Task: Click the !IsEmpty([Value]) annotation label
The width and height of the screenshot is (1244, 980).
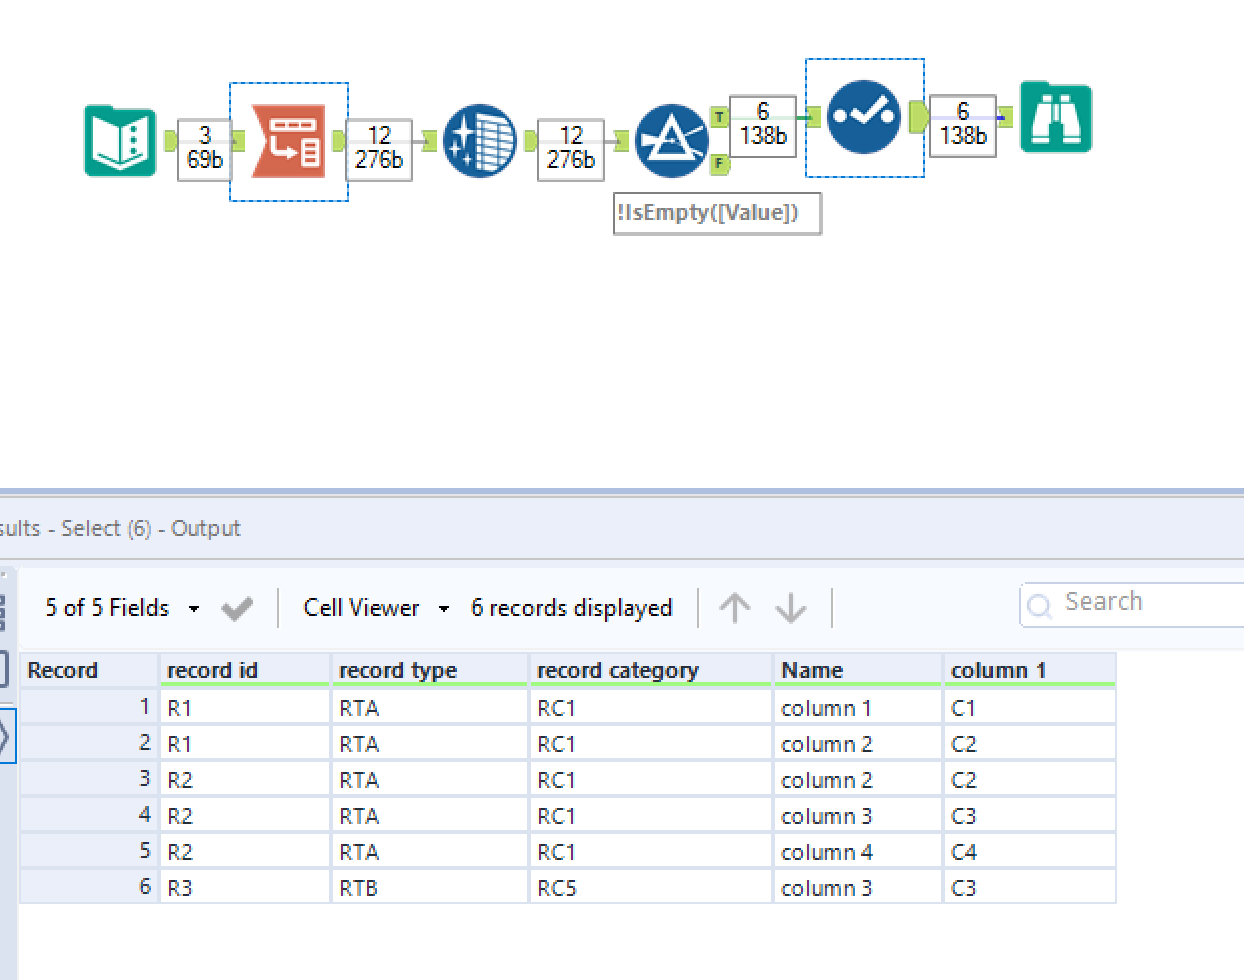Action: [716, 213]
